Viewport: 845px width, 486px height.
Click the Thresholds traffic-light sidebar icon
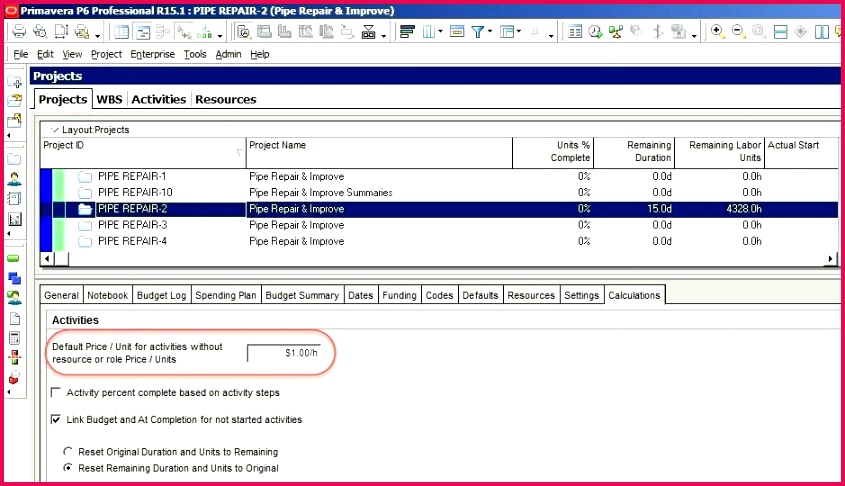15,357
